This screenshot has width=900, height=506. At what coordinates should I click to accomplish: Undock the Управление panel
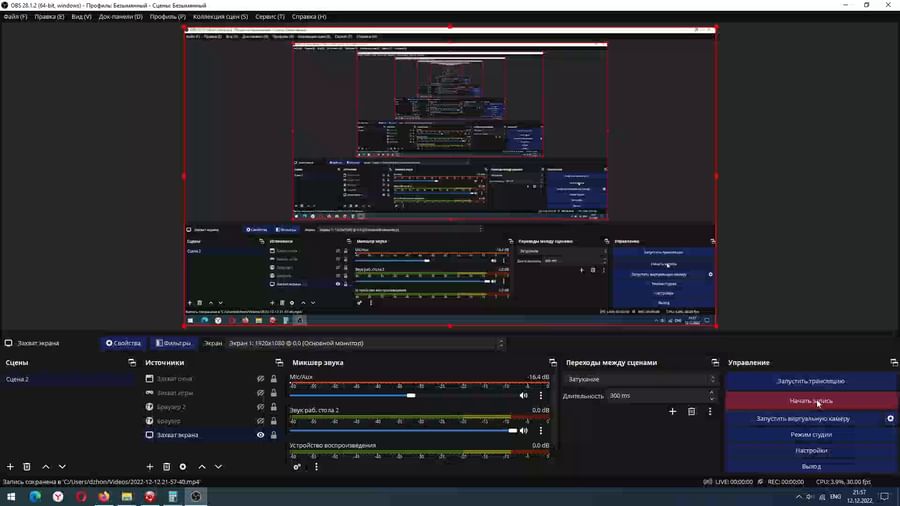(894, 363)
